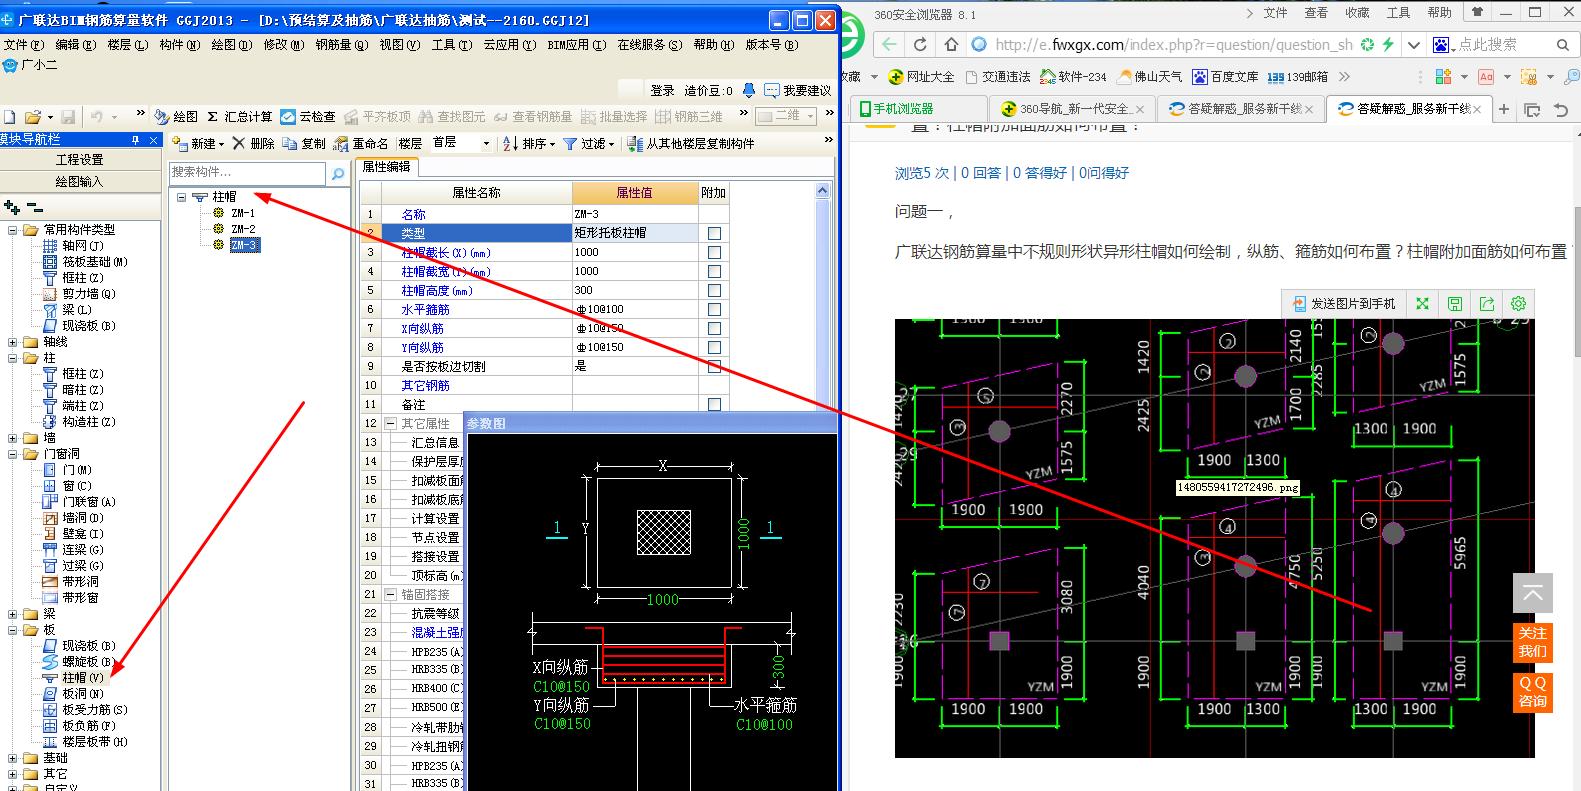Viewport: 1581px width, 791px height.
Task: Expand 墙 folder in navigation tree
Action: pyautogui.click(x=13, y=438)
